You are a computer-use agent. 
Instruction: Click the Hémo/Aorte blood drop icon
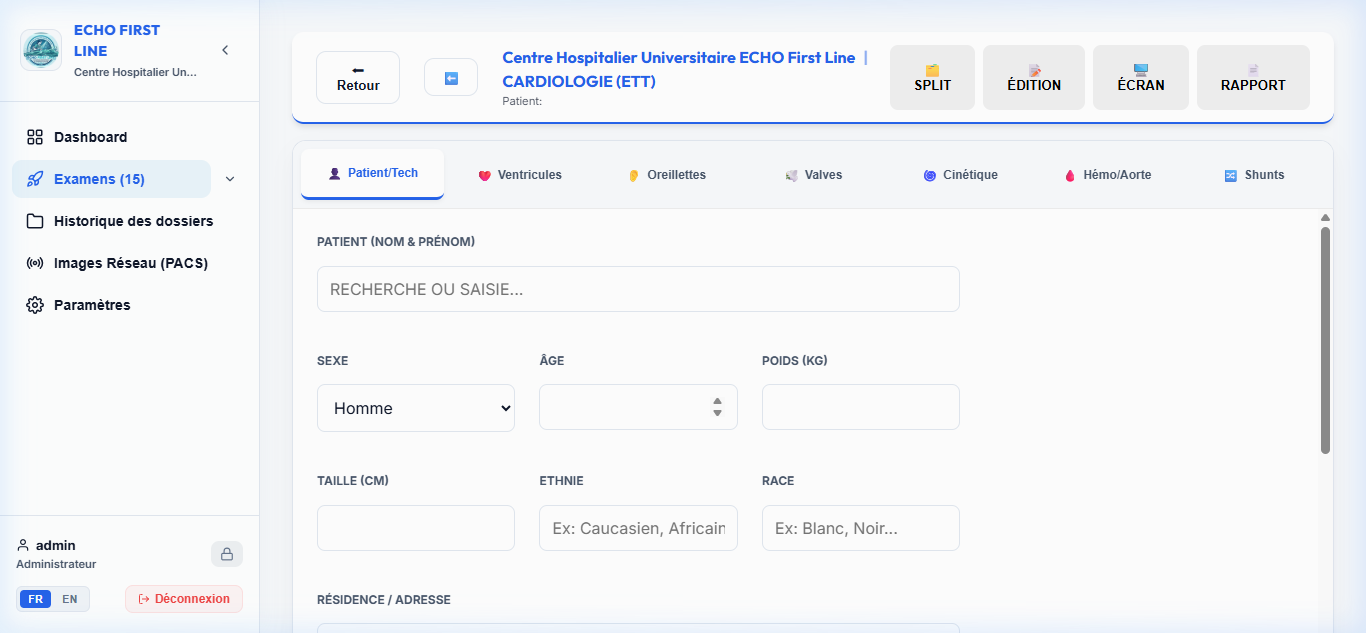pos(1070,175)
